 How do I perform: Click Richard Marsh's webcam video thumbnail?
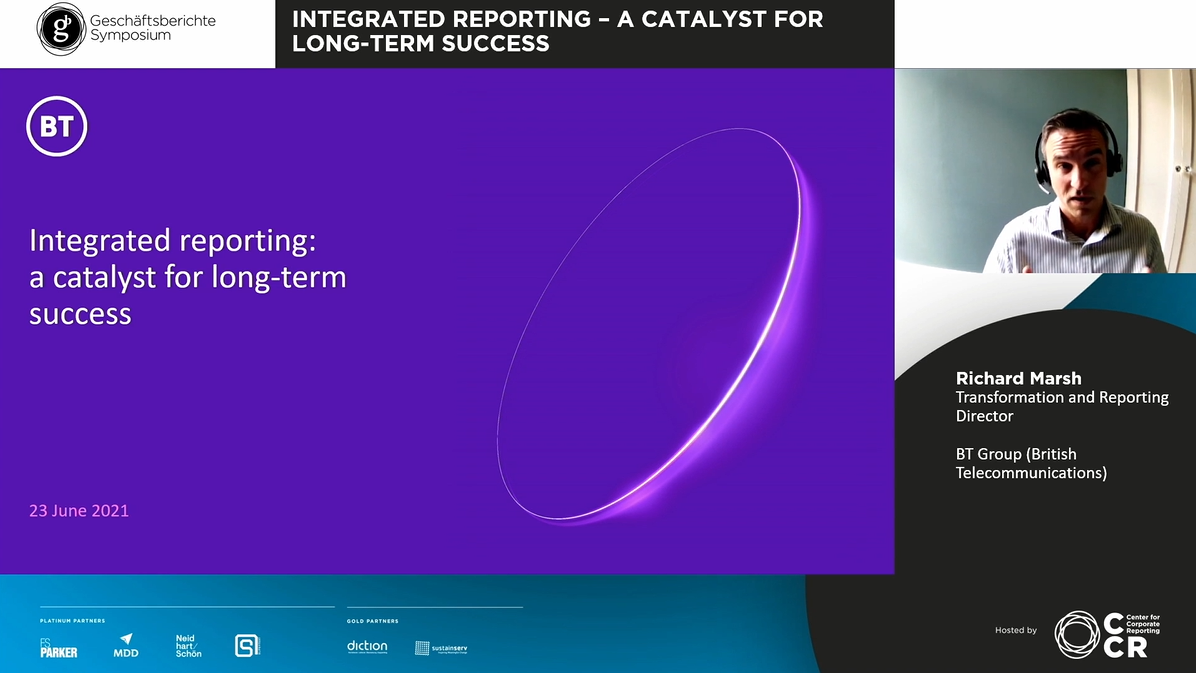1045,170
